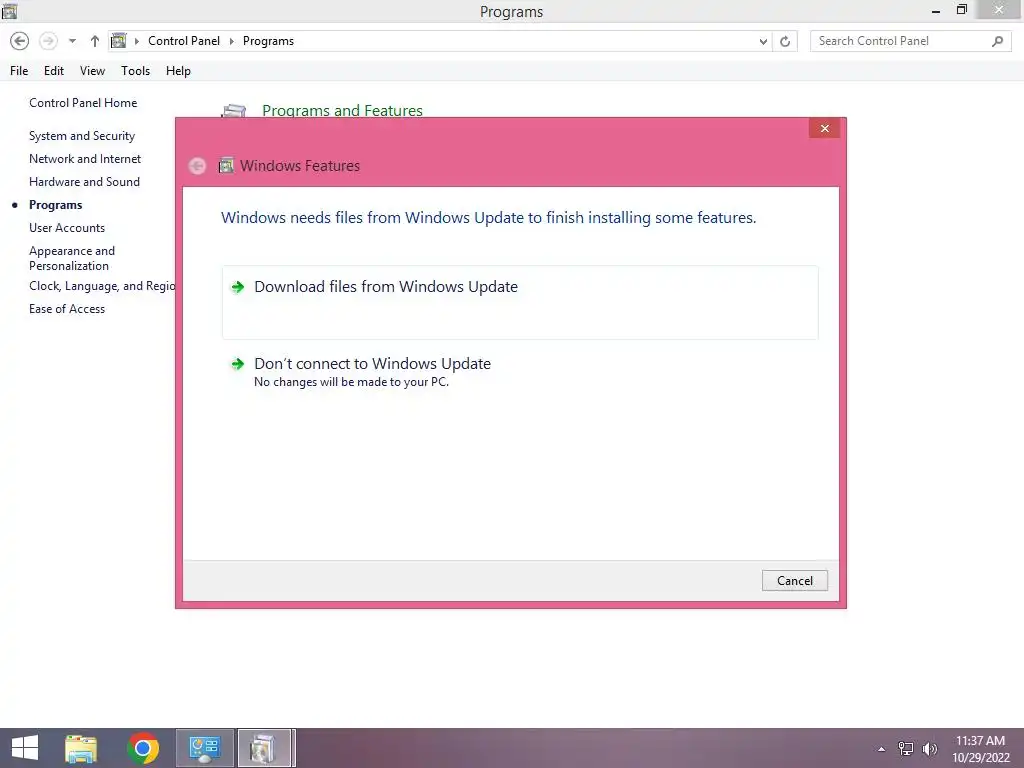Click the search magnifier icon

pyautogui.click(x=997, y=41)
